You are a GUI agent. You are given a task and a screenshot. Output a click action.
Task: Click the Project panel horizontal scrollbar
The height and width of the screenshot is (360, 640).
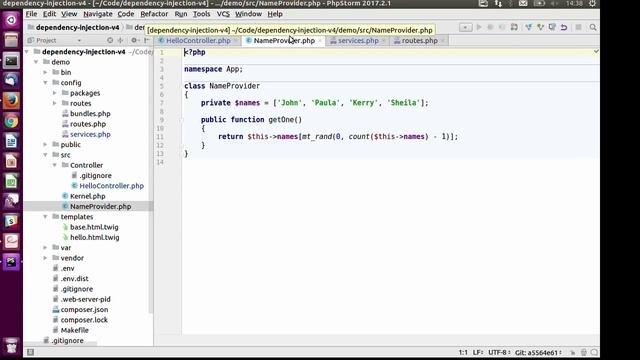point(60,344)
